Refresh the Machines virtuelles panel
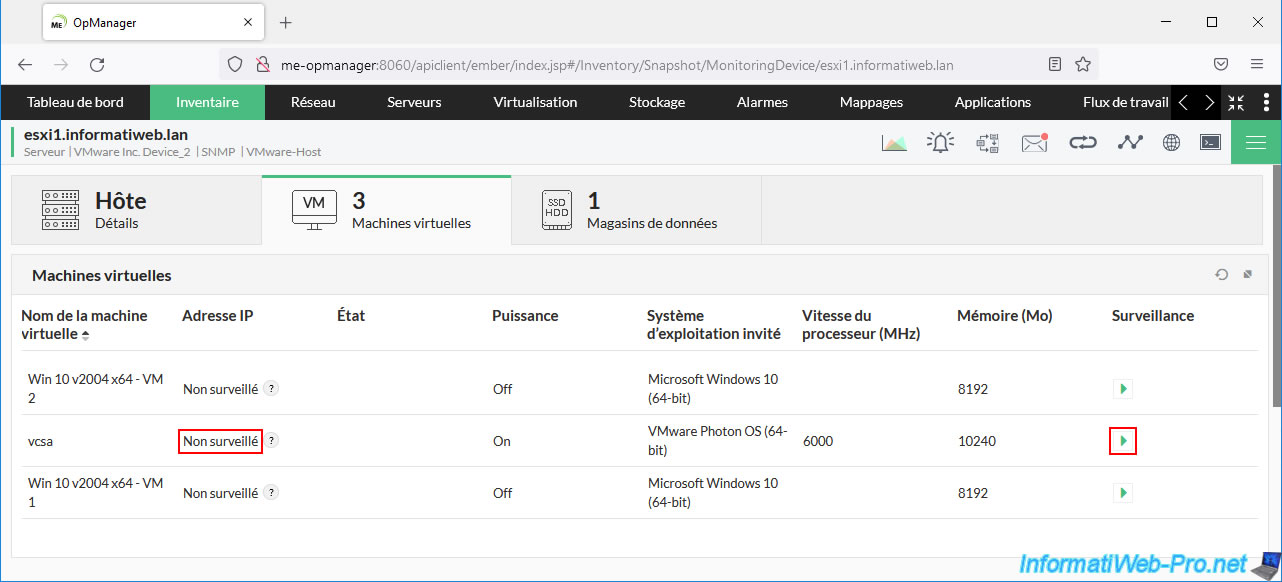 click(x=1222, y=275)
